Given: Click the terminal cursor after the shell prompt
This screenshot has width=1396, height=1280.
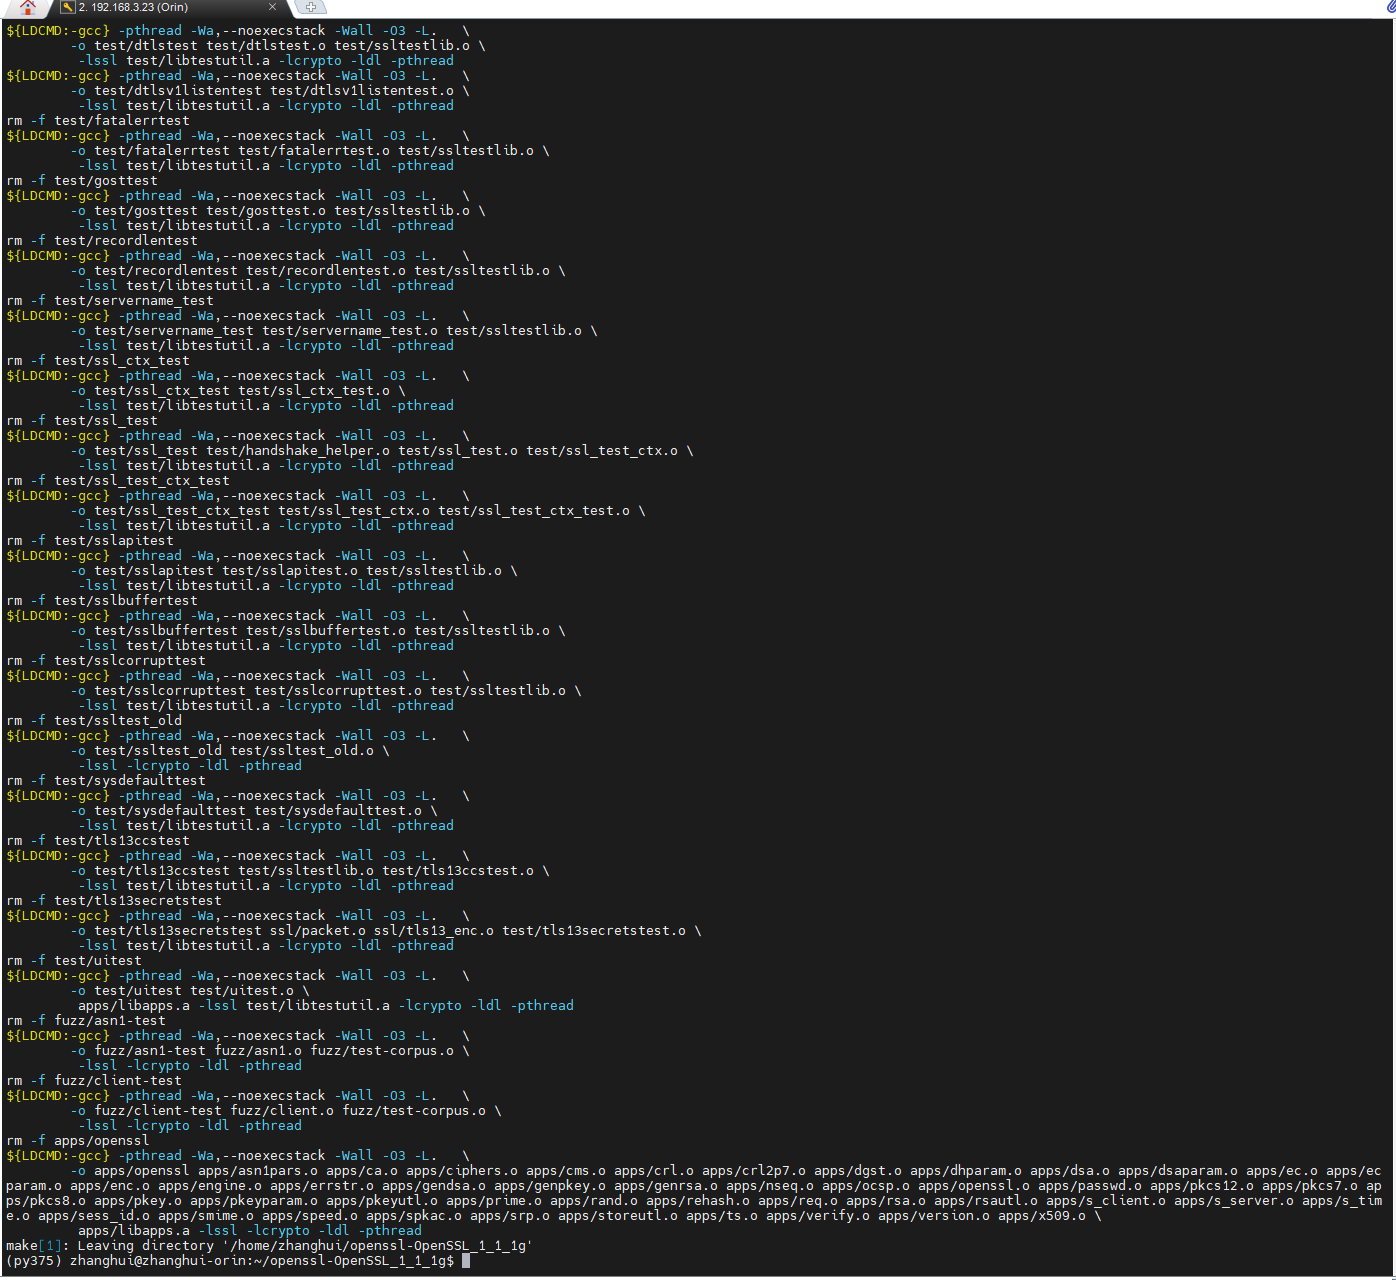Looking at the screenshot, I should click(466, 1261).
